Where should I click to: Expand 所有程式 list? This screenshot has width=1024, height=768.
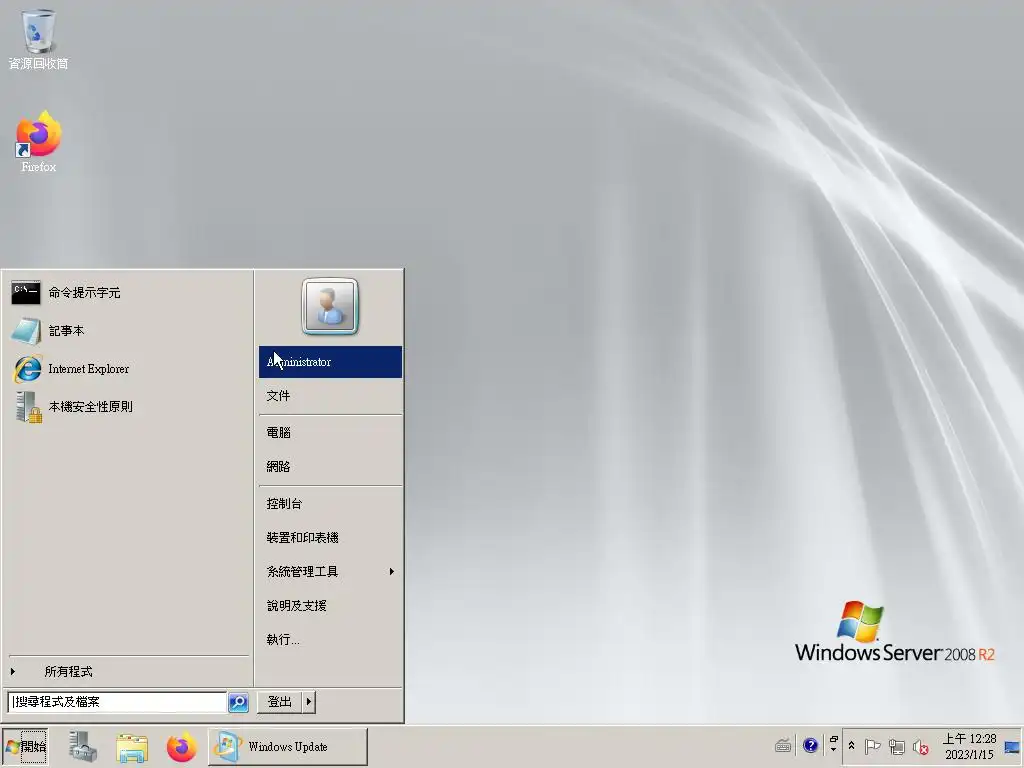pyautogui.click(x=128, y=671)
